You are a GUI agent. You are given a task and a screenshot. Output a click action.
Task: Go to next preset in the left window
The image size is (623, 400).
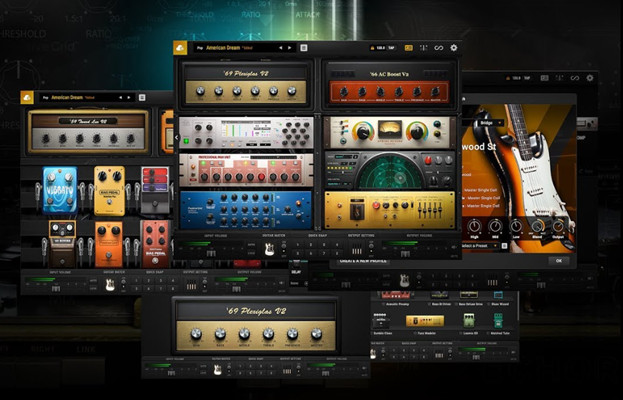click(129, 97)
